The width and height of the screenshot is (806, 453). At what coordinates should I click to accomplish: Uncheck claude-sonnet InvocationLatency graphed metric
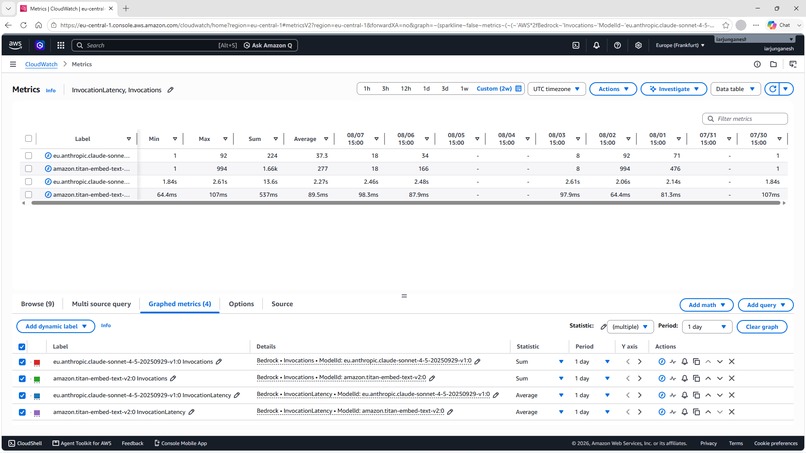click(x=22, y=395)
